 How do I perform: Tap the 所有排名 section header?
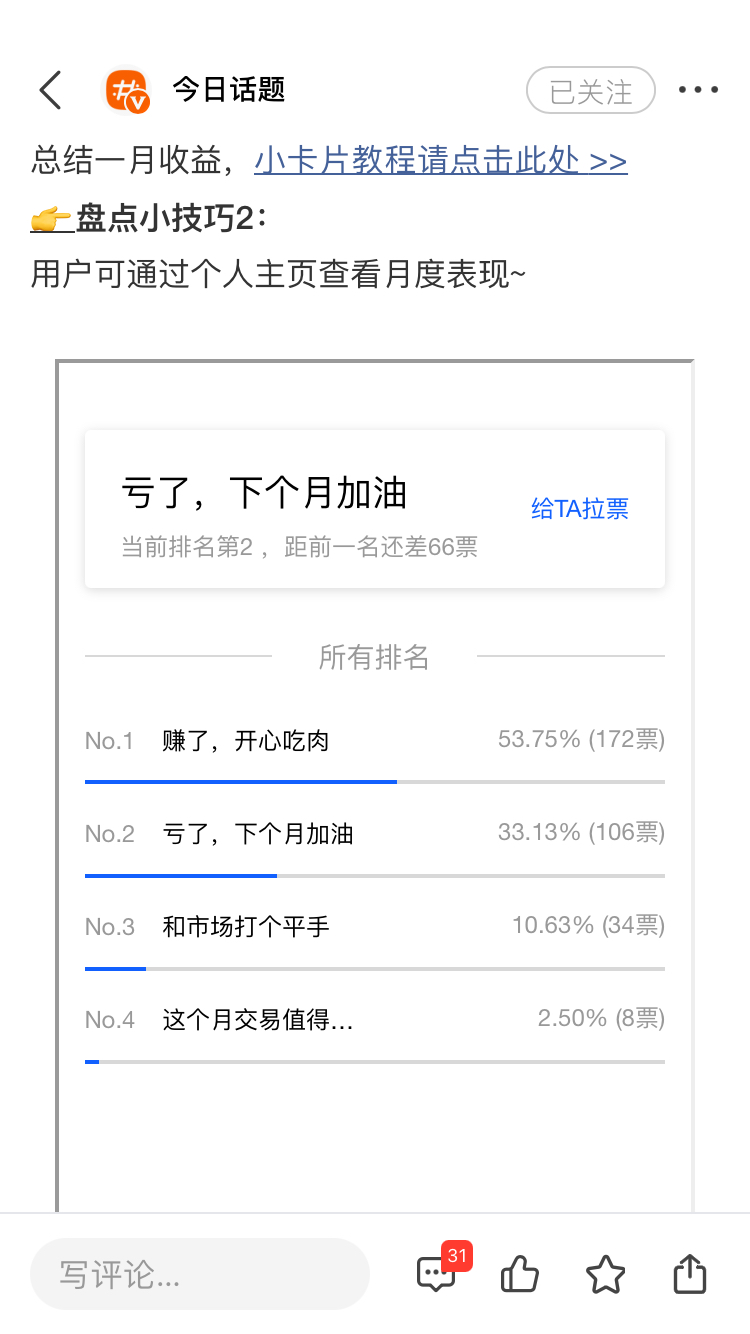click(x=374, y=657)
